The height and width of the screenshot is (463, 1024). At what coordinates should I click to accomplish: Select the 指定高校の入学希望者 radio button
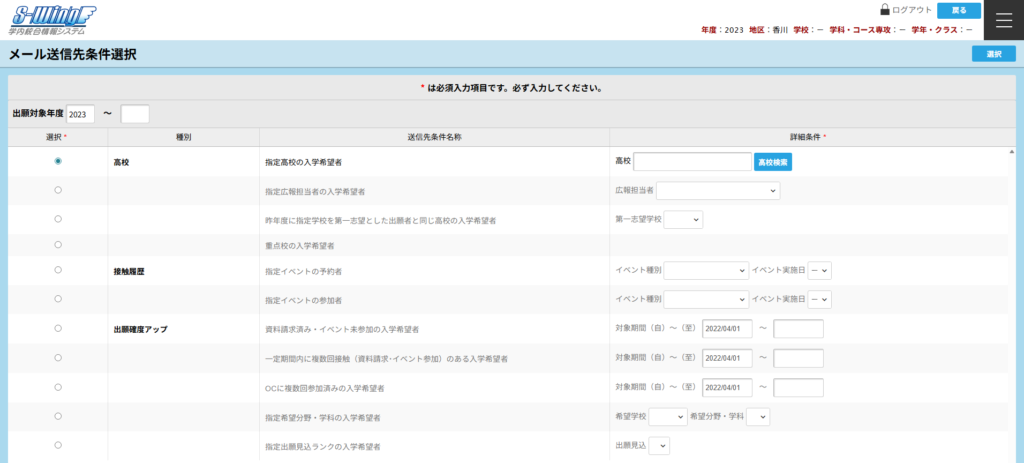pos(58,161)
